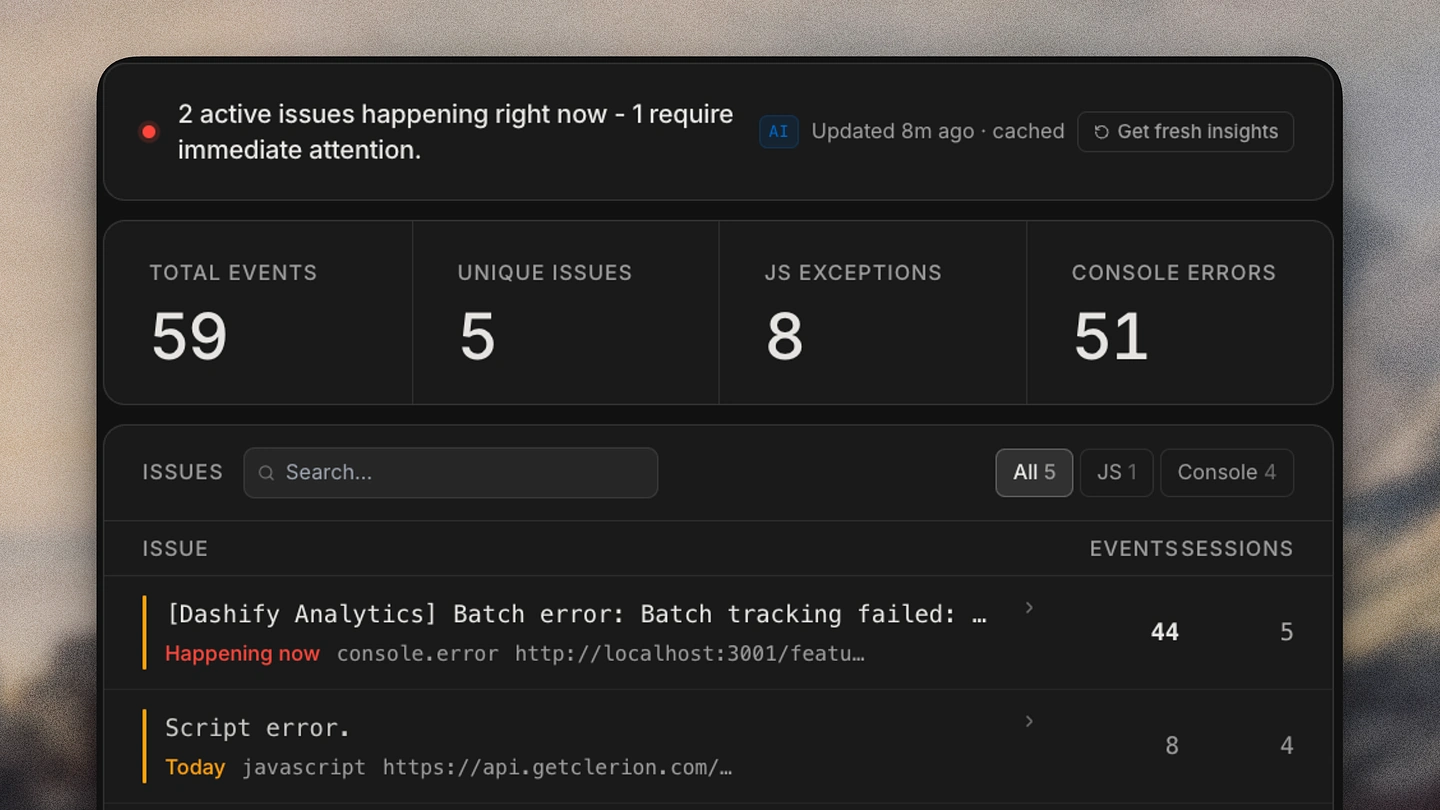Click events value 8 in Script error row
Viewport: 1440px width, 810px height.
coord(1172,746)
